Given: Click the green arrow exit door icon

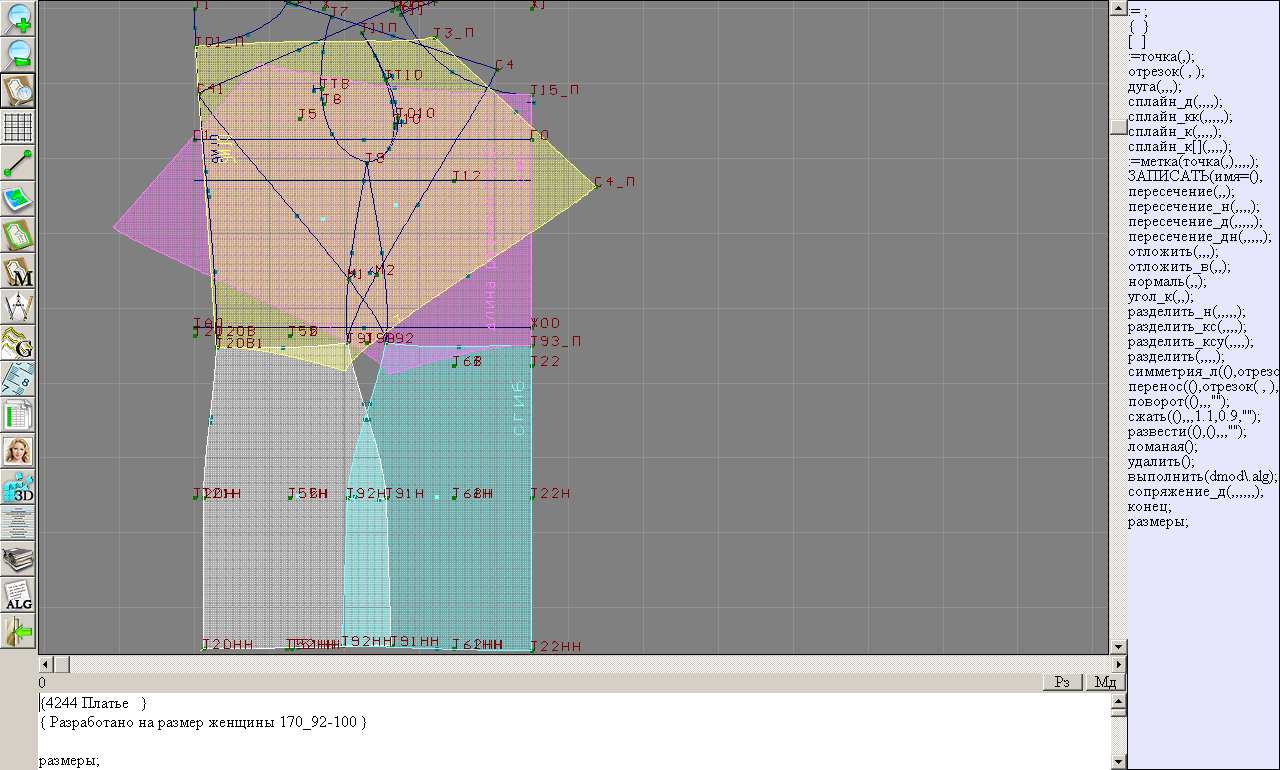Looking at the screenshot, I should click(x=19, y=631).
